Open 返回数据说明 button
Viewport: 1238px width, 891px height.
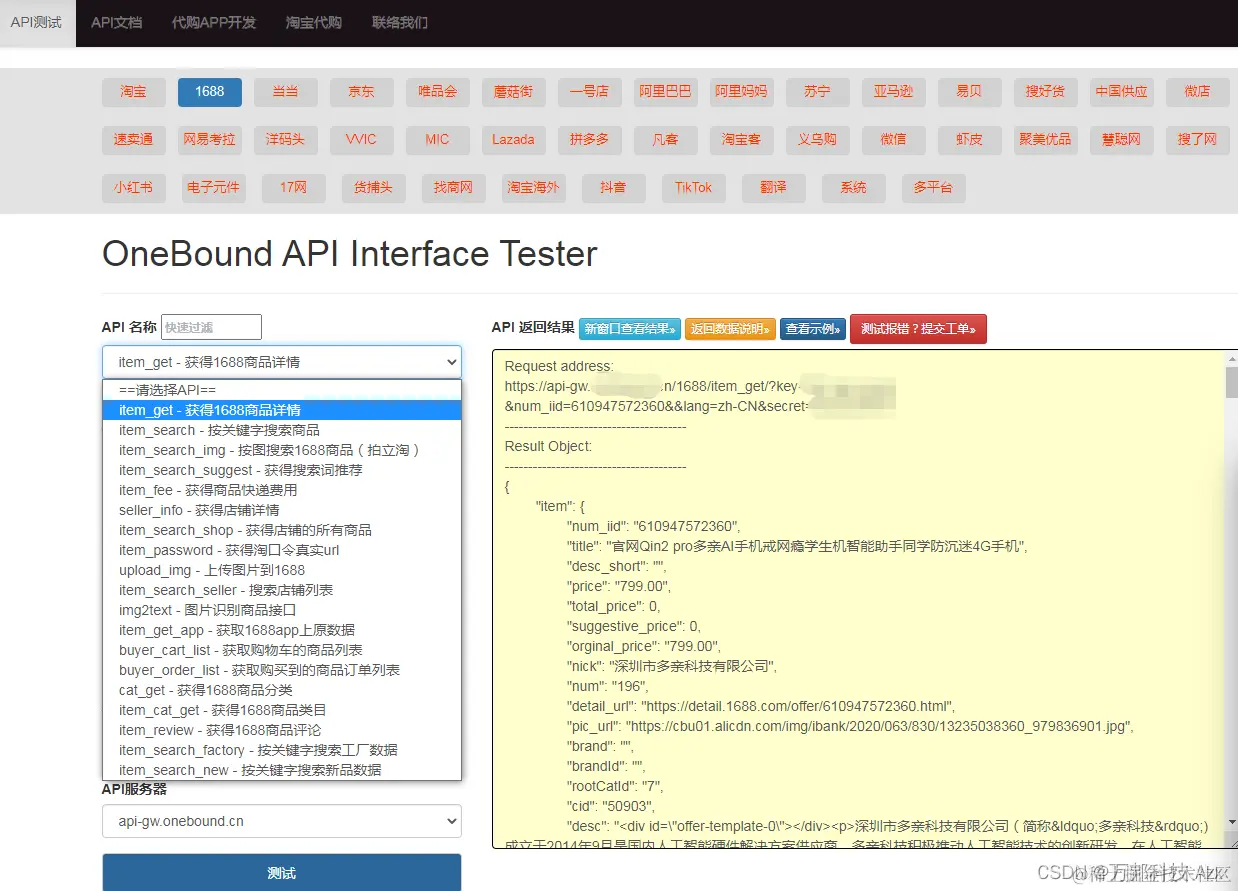pyautogui.click(x=730, y=328)
